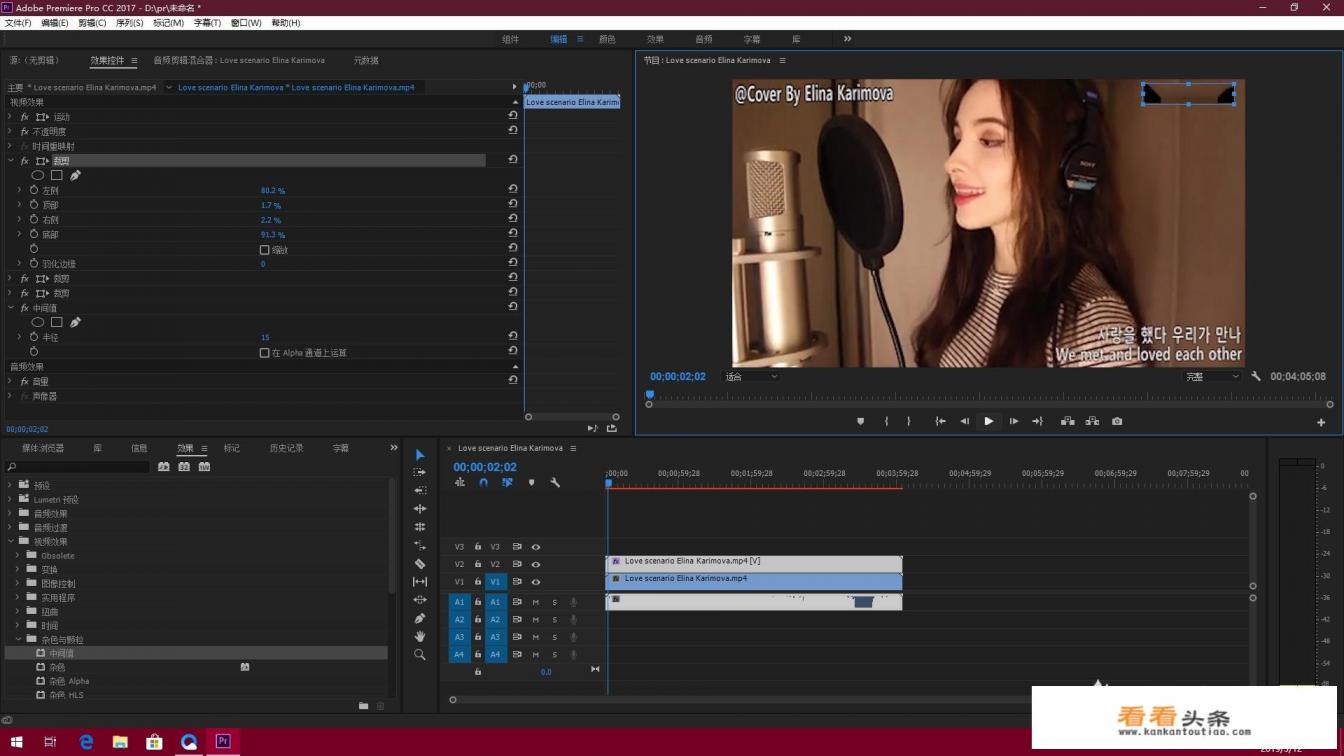Collapse the 杂色与颗粒 effects folder
The width and height of the screenshot is (1344, 756).
click(x=18, y=639)
